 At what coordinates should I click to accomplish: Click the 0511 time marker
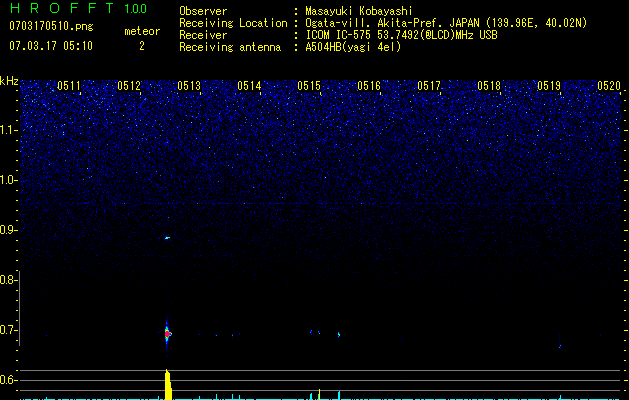[x=69, y=86]
